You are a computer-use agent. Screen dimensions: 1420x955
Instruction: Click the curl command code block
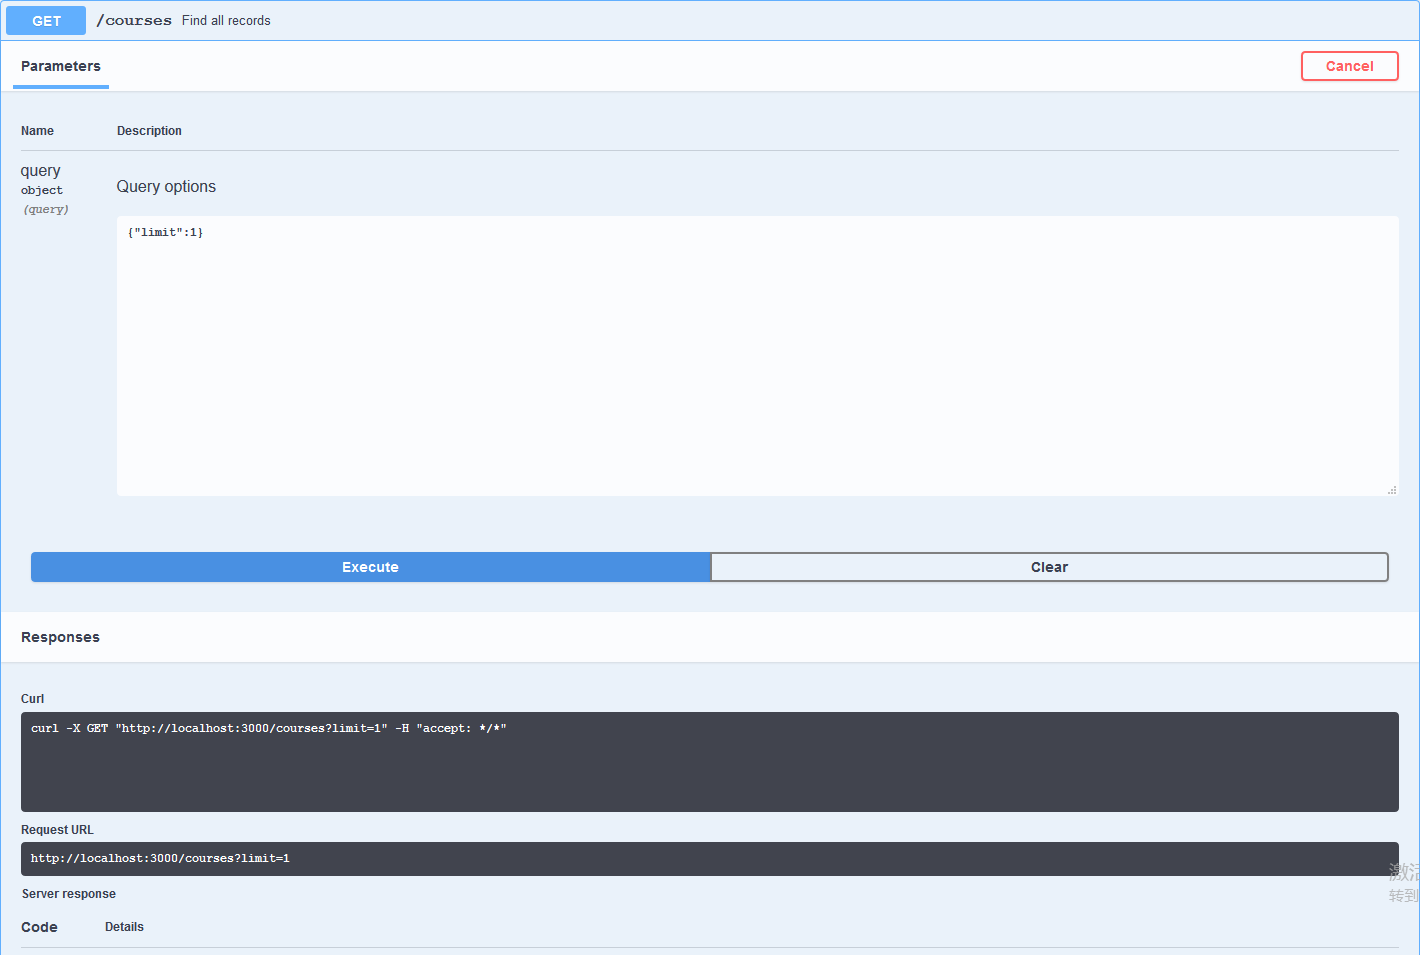(709, 762)
